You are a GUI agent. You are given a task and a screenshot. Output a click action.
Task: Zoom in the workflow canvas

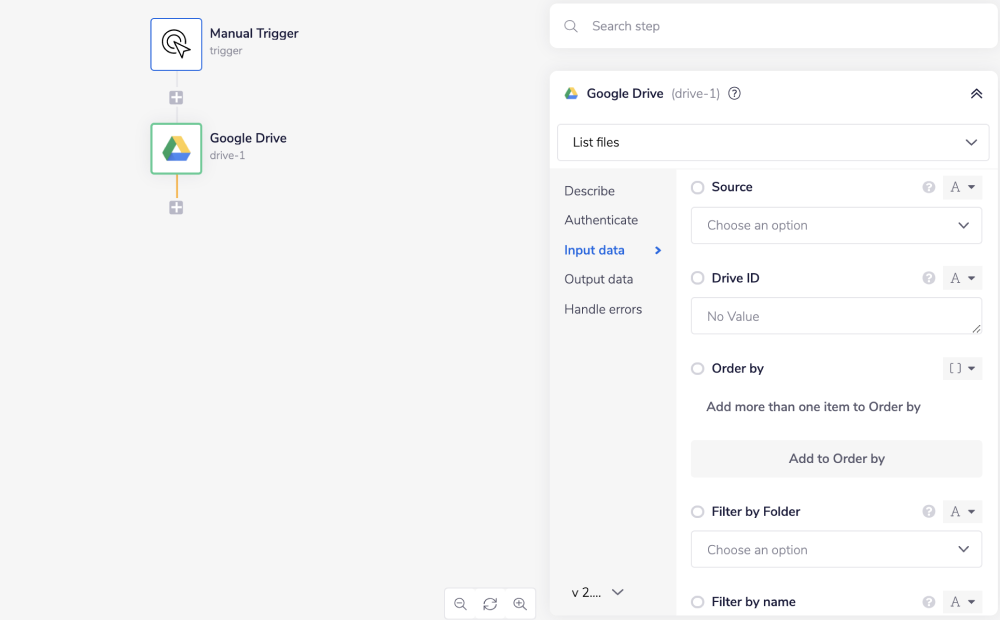[x=520, y=604]
